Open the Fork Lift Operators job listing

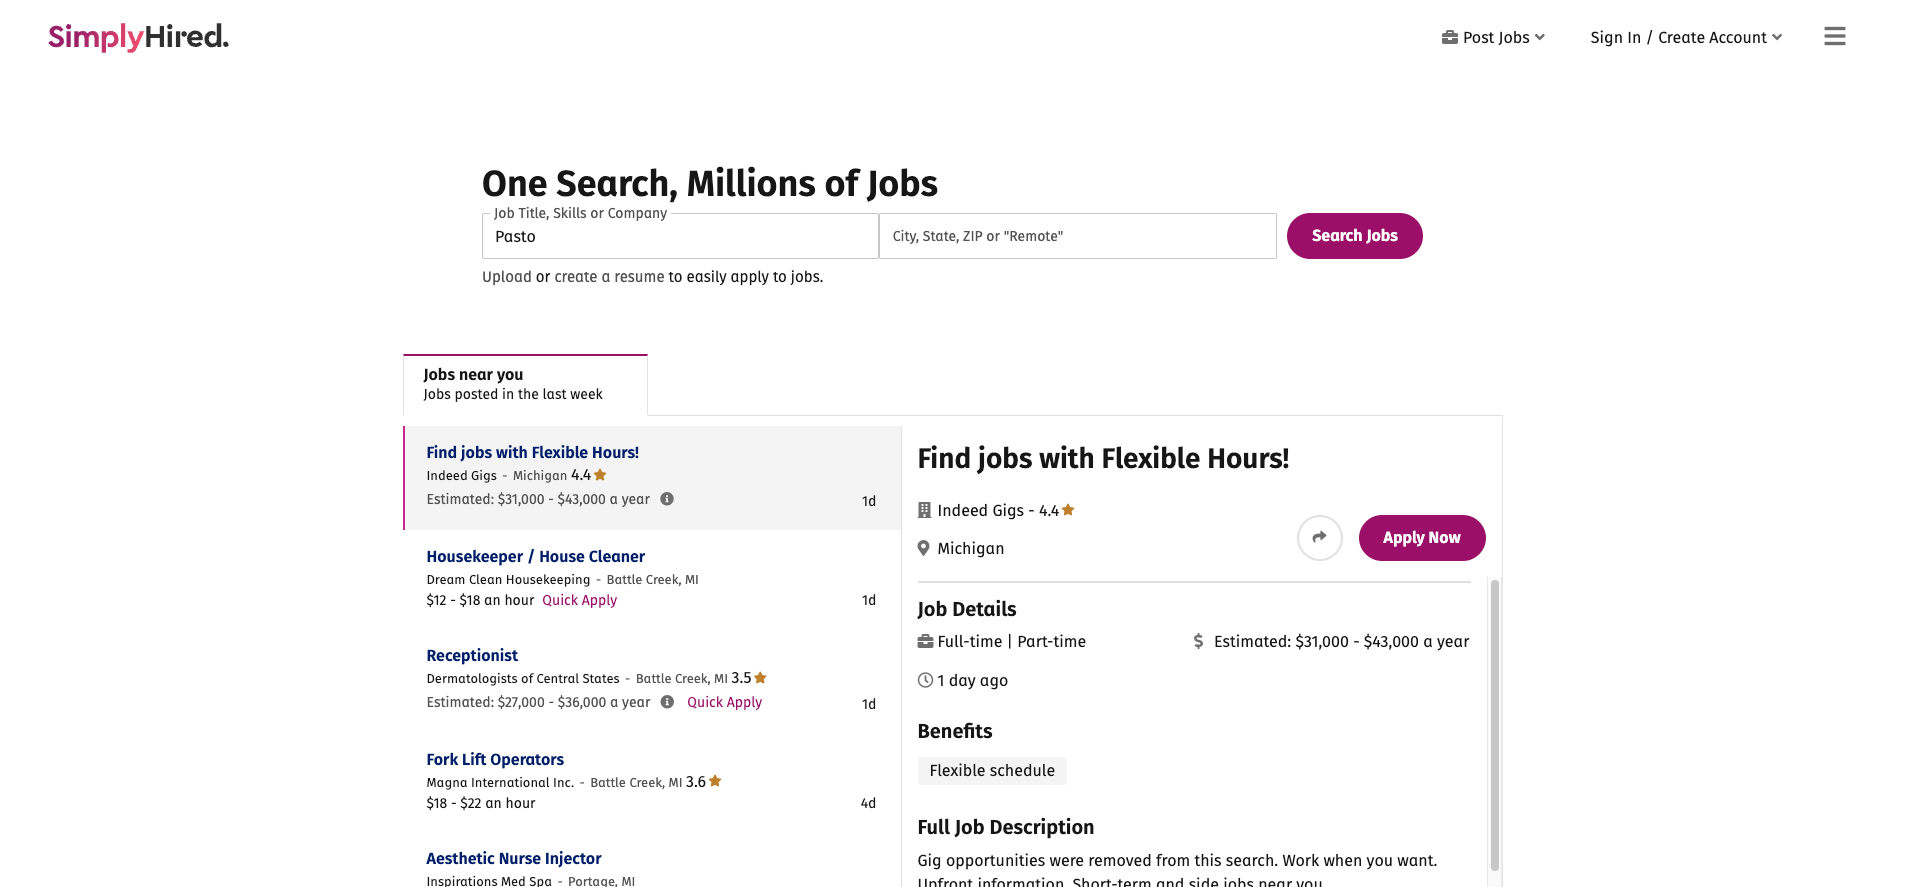click(495, 759)
